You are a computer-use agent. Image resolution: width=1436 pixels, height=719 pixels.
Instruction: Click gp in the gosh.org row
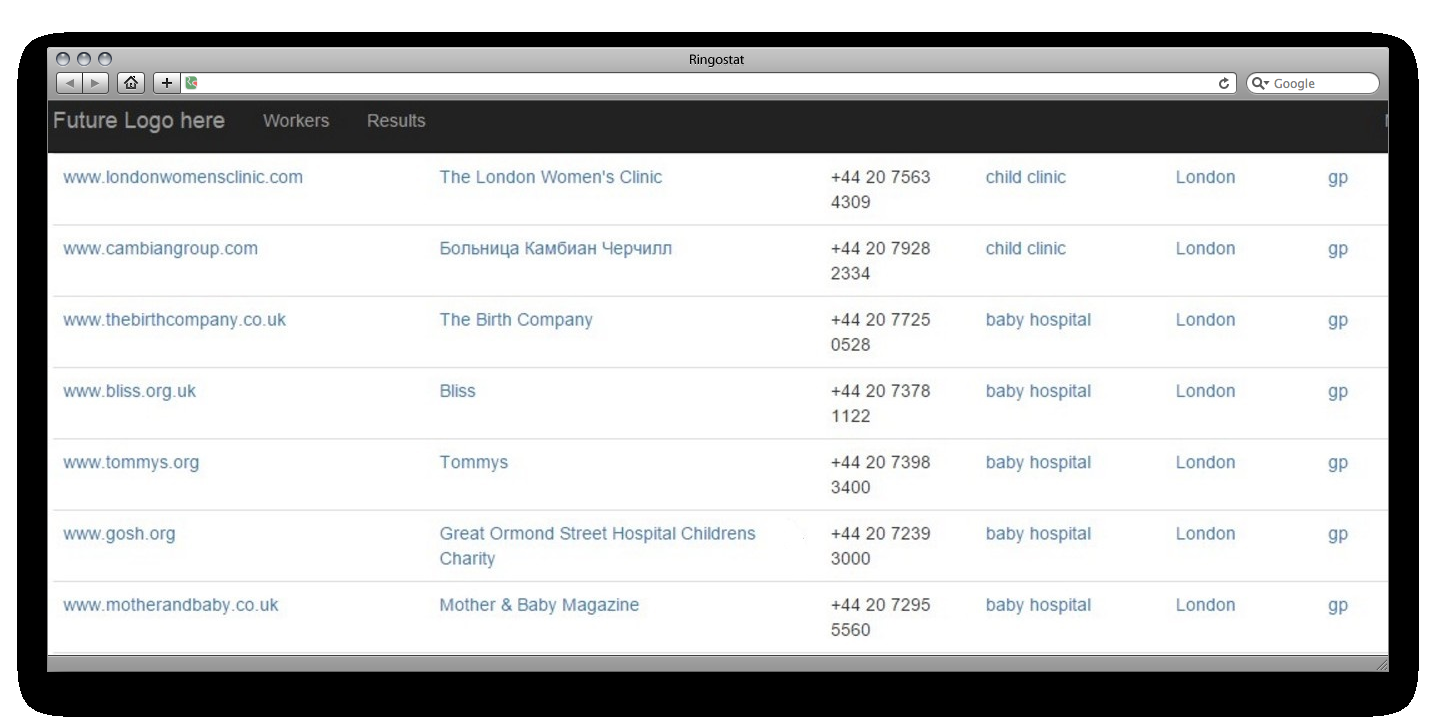(x=1338, y=534)
